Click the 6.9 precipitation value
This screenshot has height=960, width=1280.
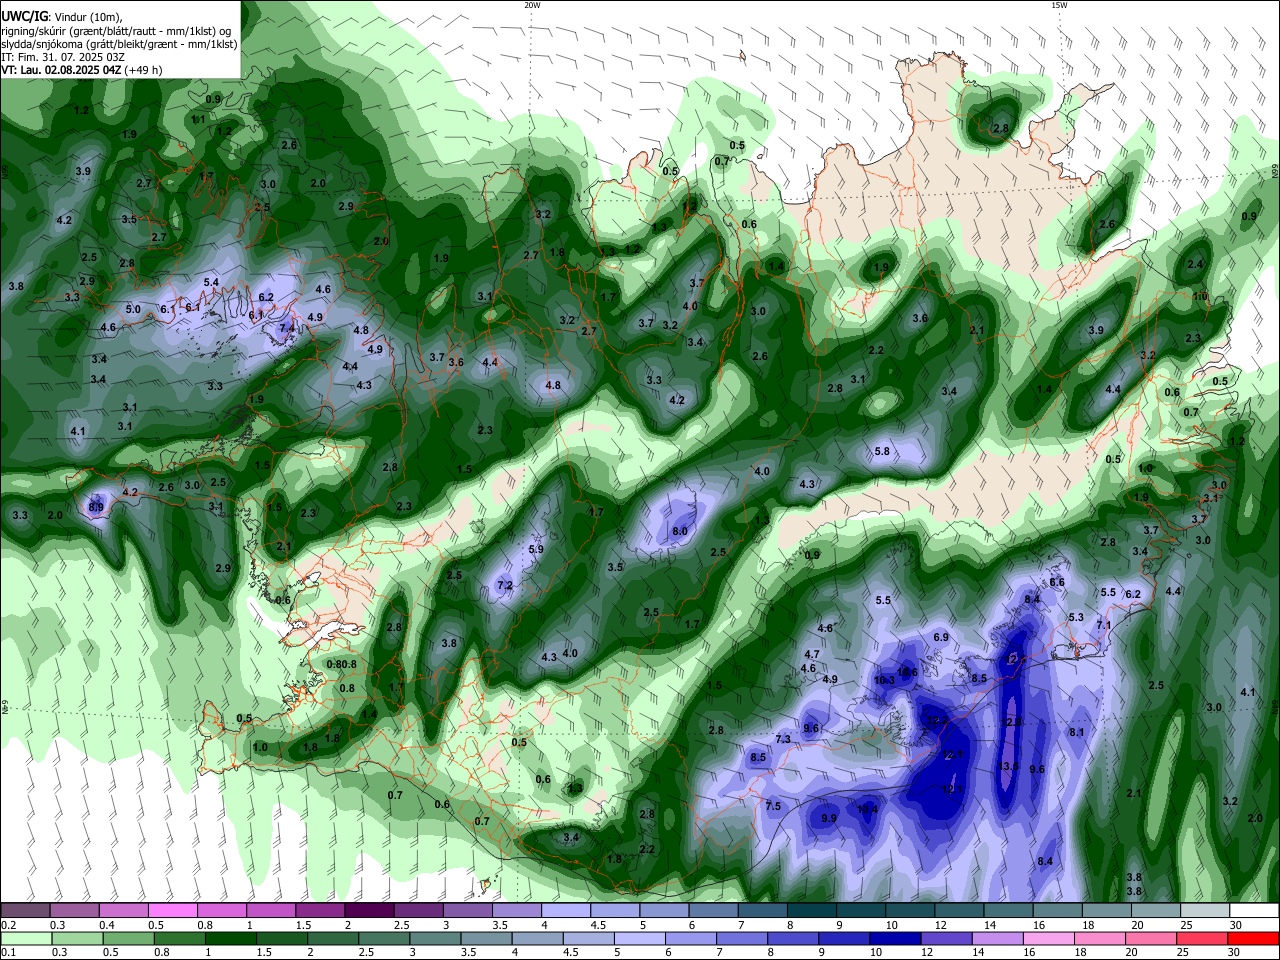pyautogui.click(x=941, y=637)
